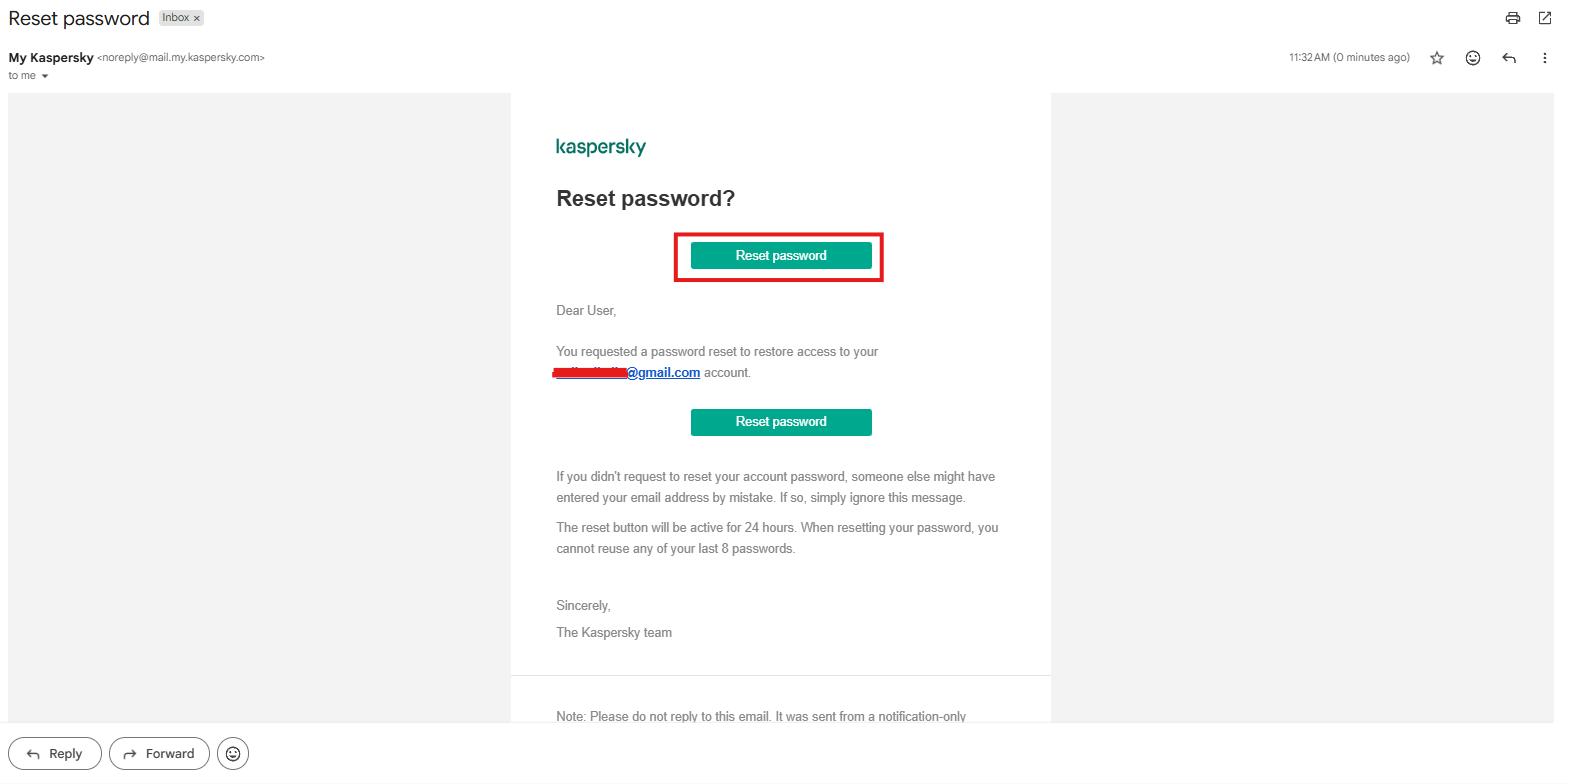This screenshot has height=784, width=1570.
Task: Remove the Inbox label with its x
Action: click(197, 18)
